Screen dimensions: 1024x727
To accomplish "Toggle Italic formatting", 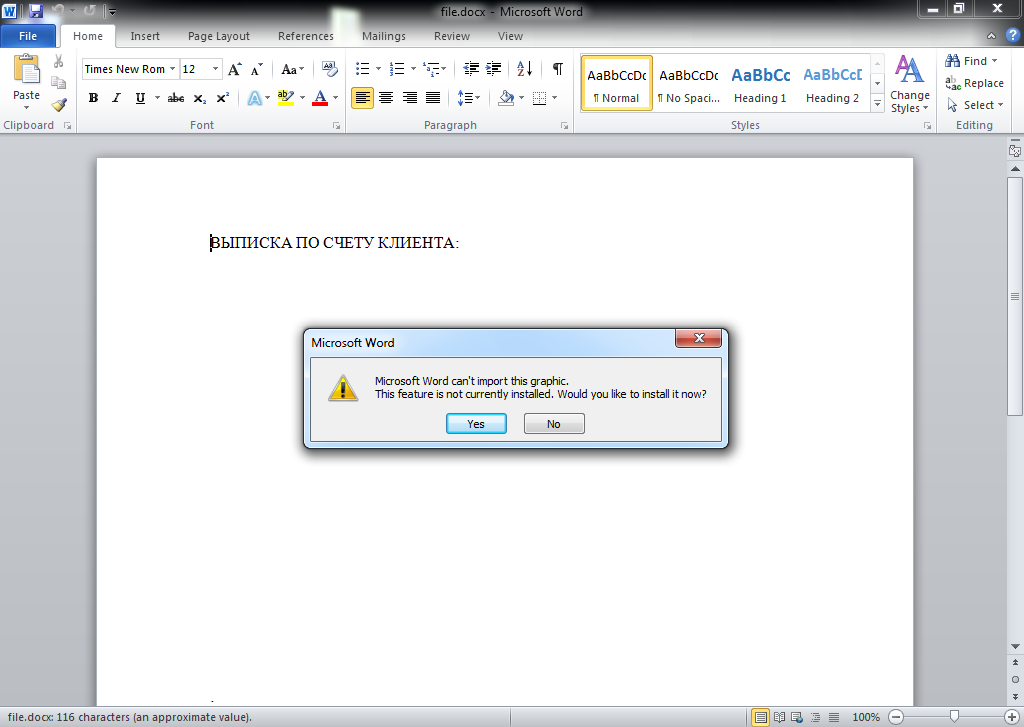I will click(x=116, y=98).
